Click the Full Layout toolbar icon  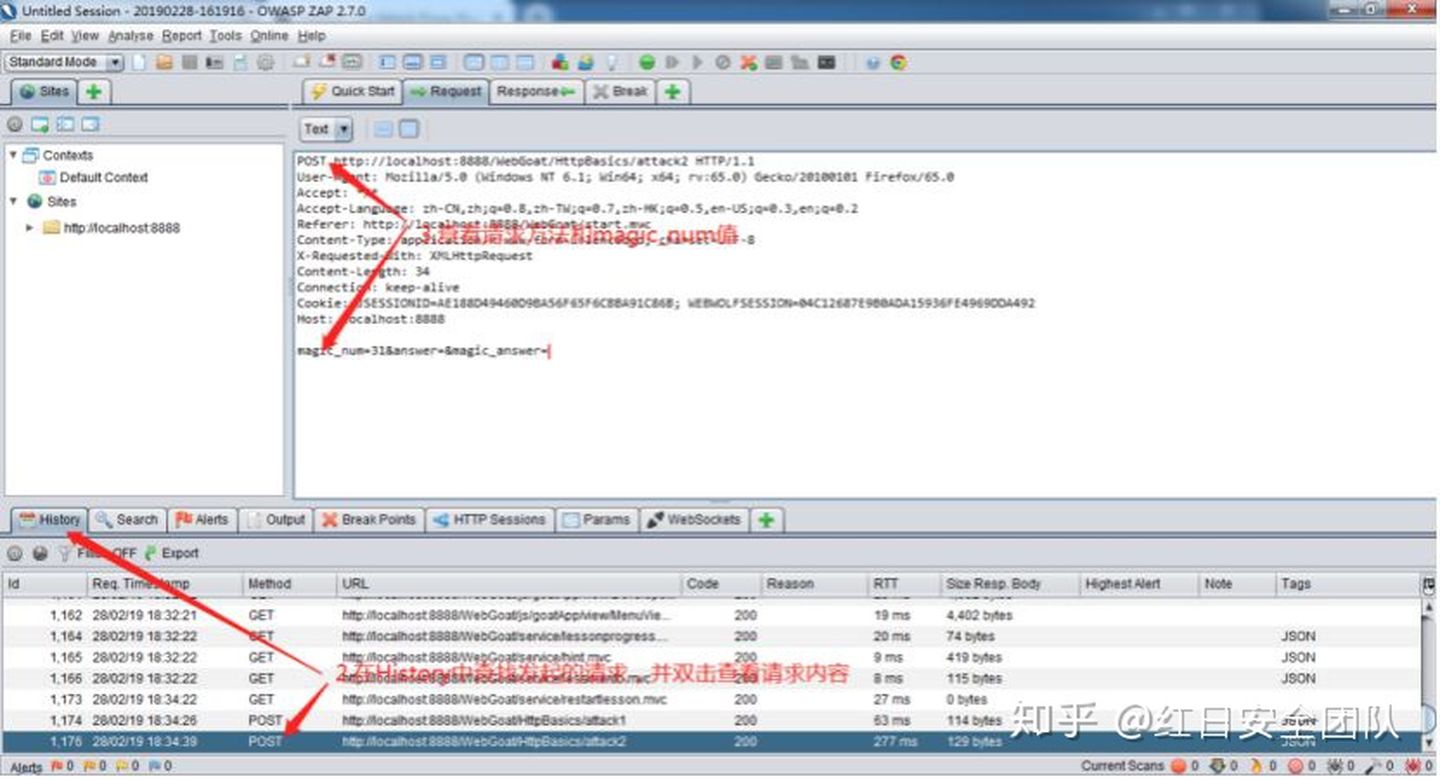point(438,62)
